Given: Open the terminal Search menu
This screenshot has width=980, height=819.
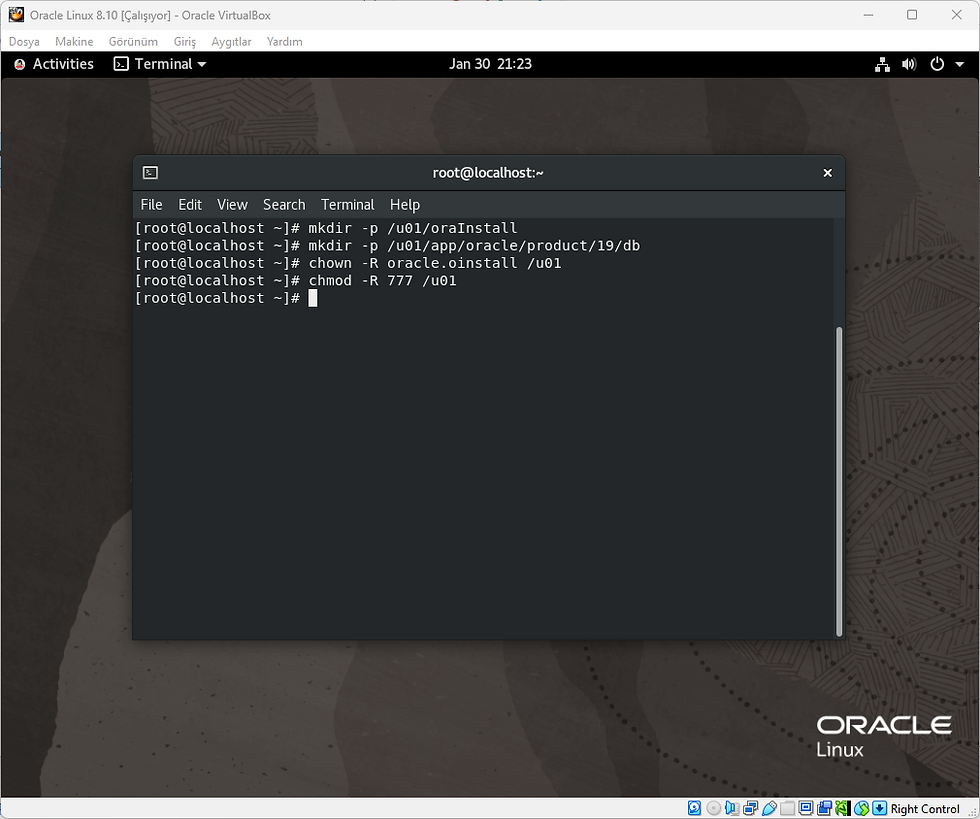Looking at the screenshot, I should pos(284,204).
